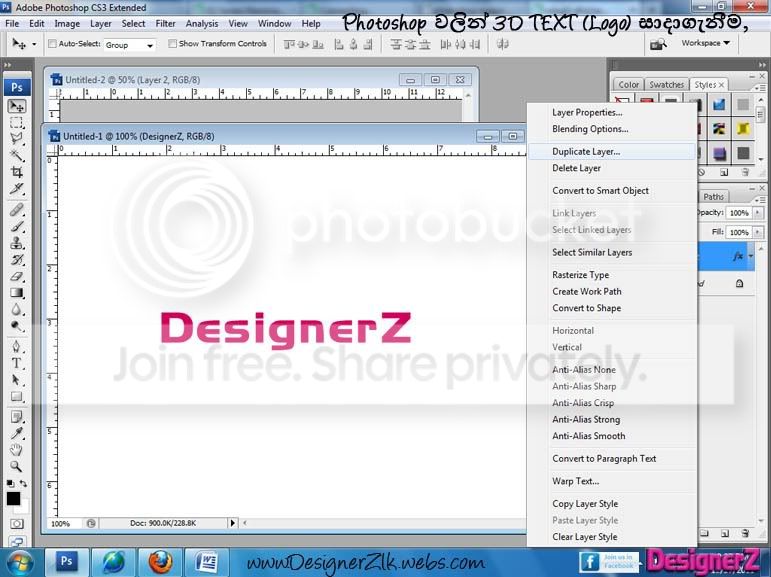771x577 pixels.
Task: Open the Group dropdown in options bar
Action: [x=129, y=45]
